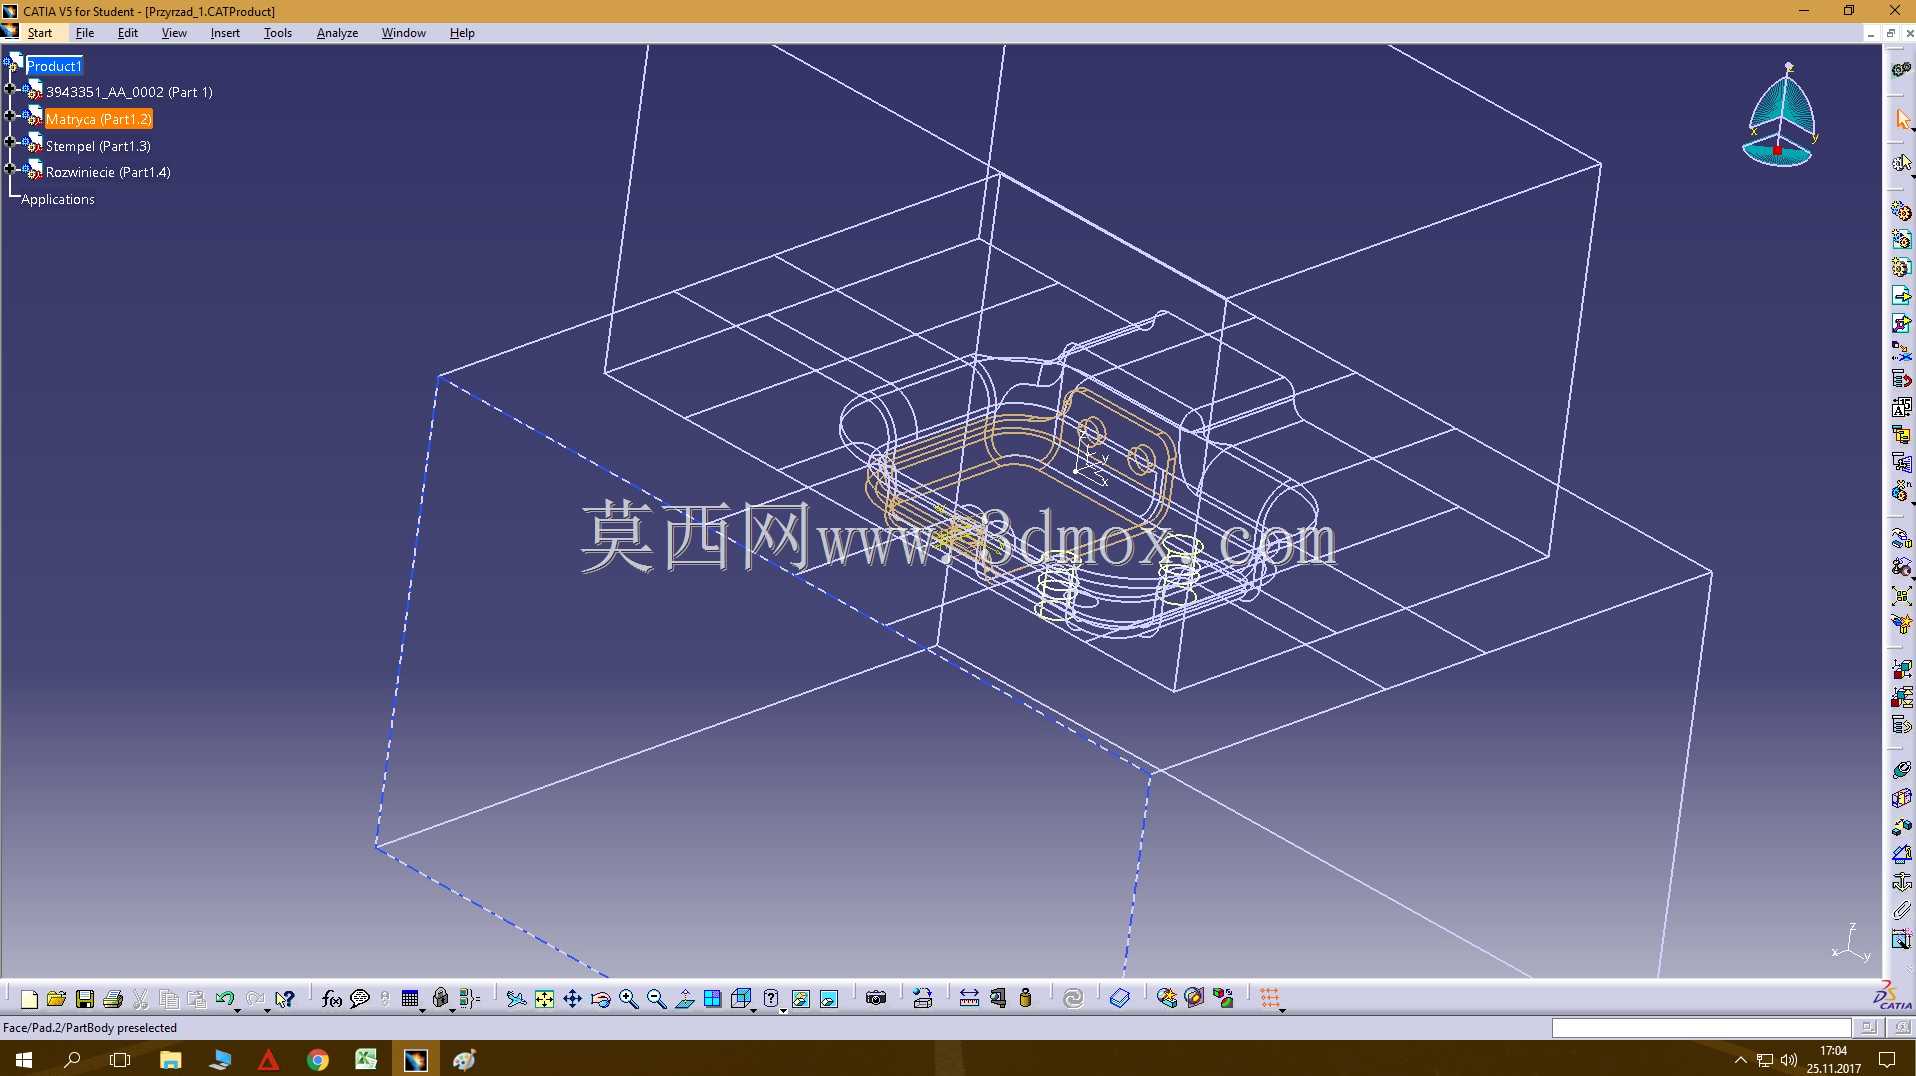
Task: Open the design table flyout arrow
Action: 422,1010
